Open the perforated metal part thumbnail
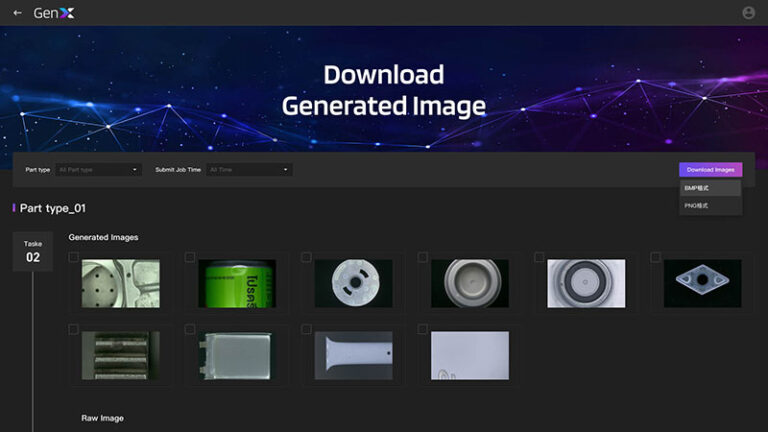Image resolution: width=768 pixels, height=432 pixels. [120, 284]
